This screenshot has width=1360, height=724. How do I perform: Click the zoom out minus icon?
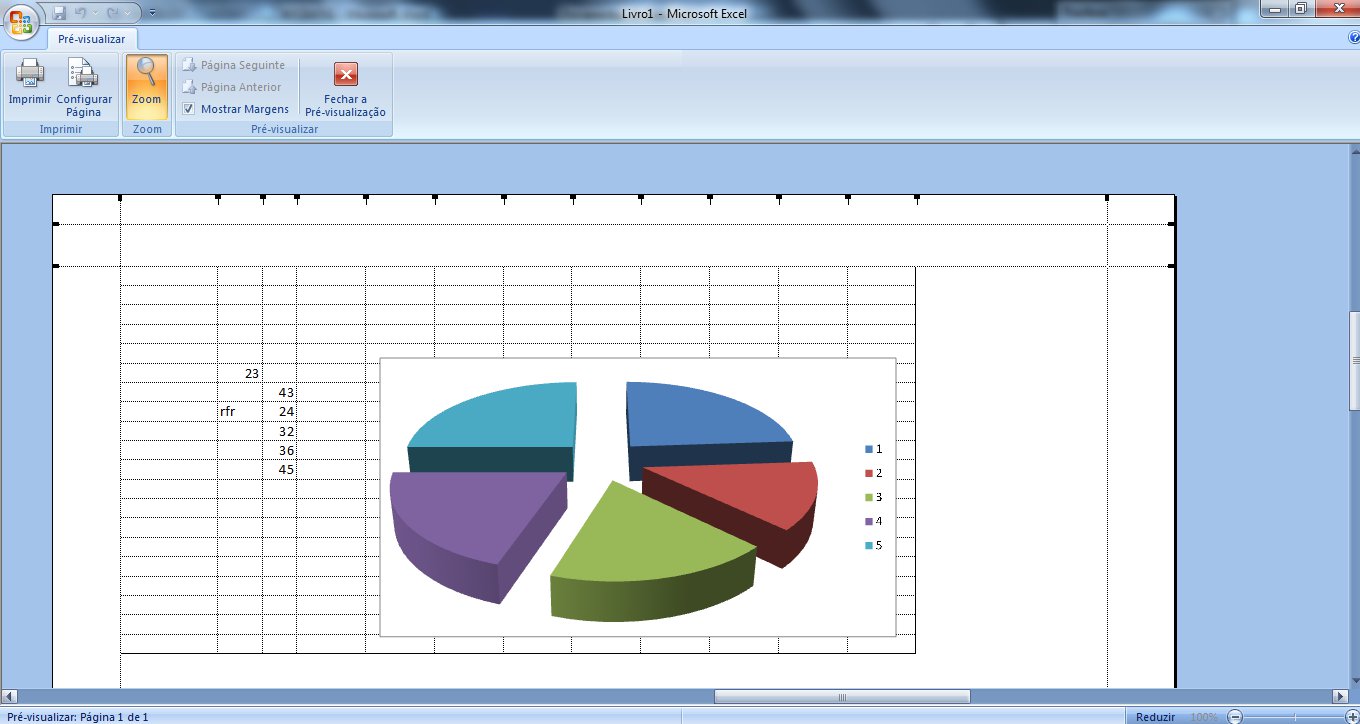point(1234,717)
